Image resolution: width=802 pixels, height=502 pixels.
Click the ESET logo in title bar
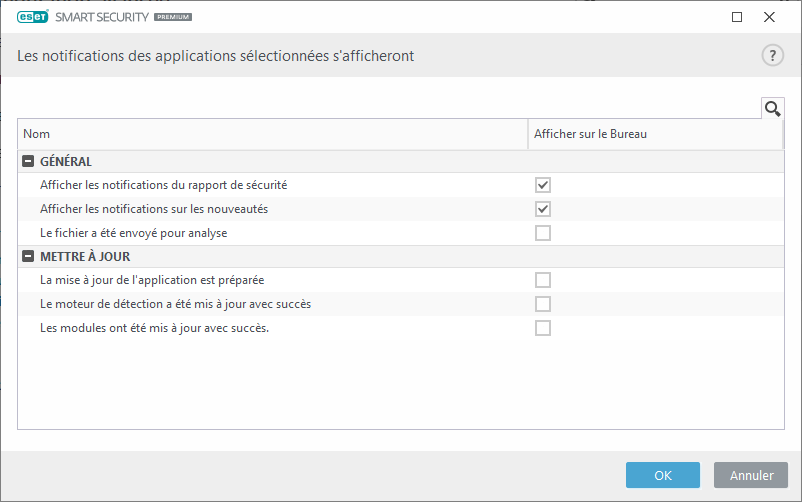coord(33,17)
